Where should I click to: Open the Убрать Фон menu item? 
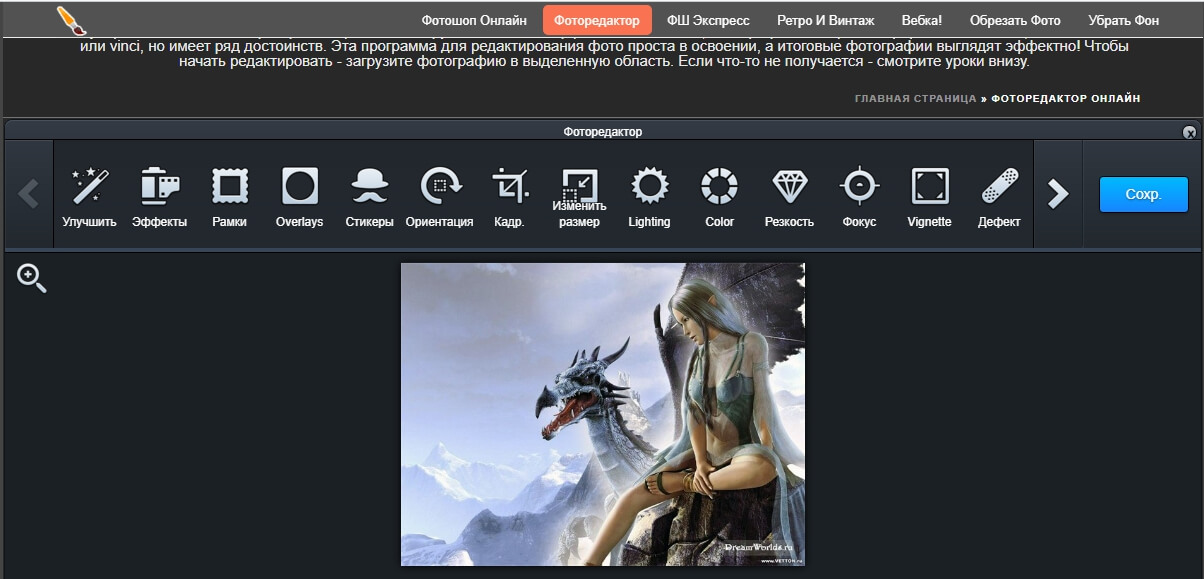[1123, 20]
